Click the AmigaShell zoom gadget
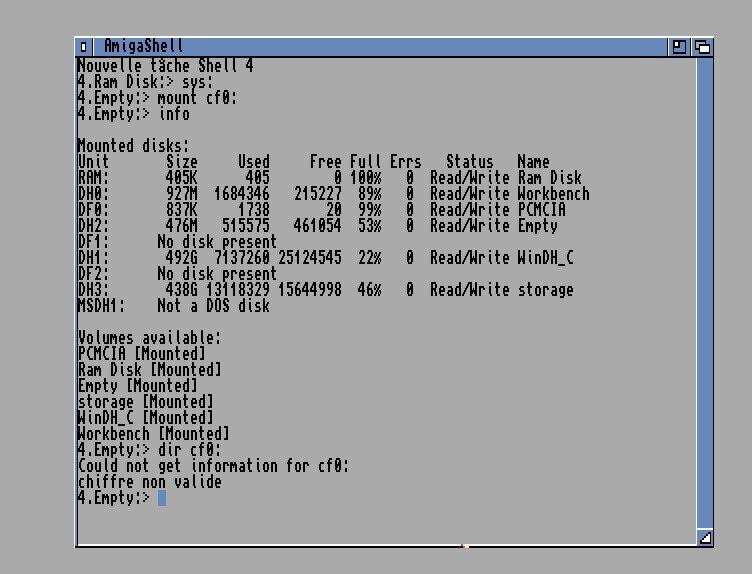Image resolution: width=752 pixels, height=574 pixels. tap(679, 47)
